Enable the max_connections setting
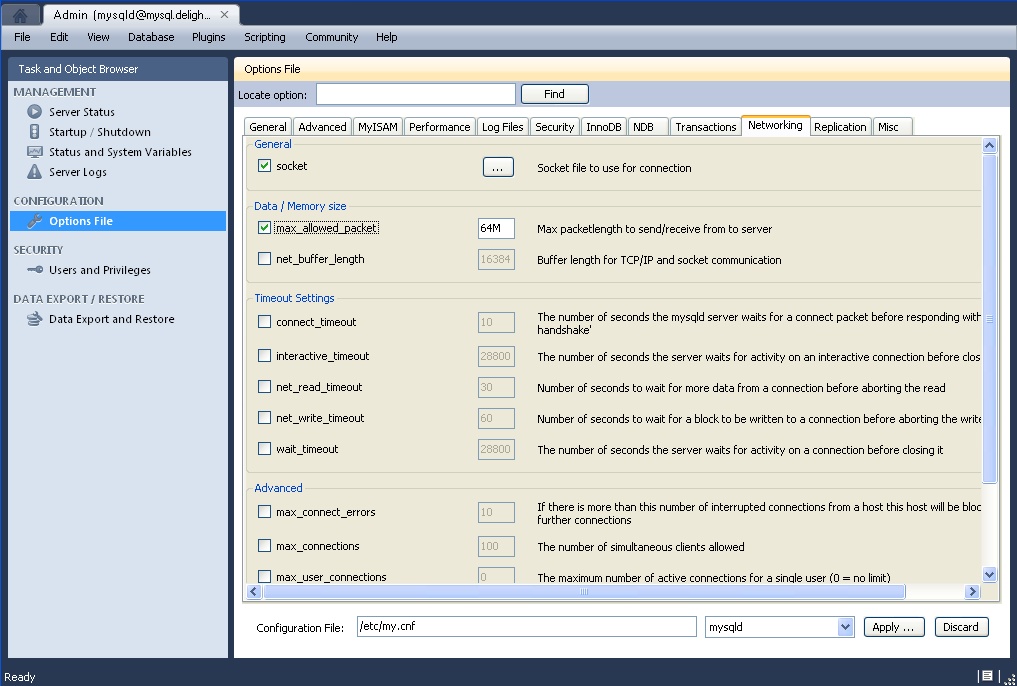The height and width of the screenshot is (686, 1017). coord(264,547)
